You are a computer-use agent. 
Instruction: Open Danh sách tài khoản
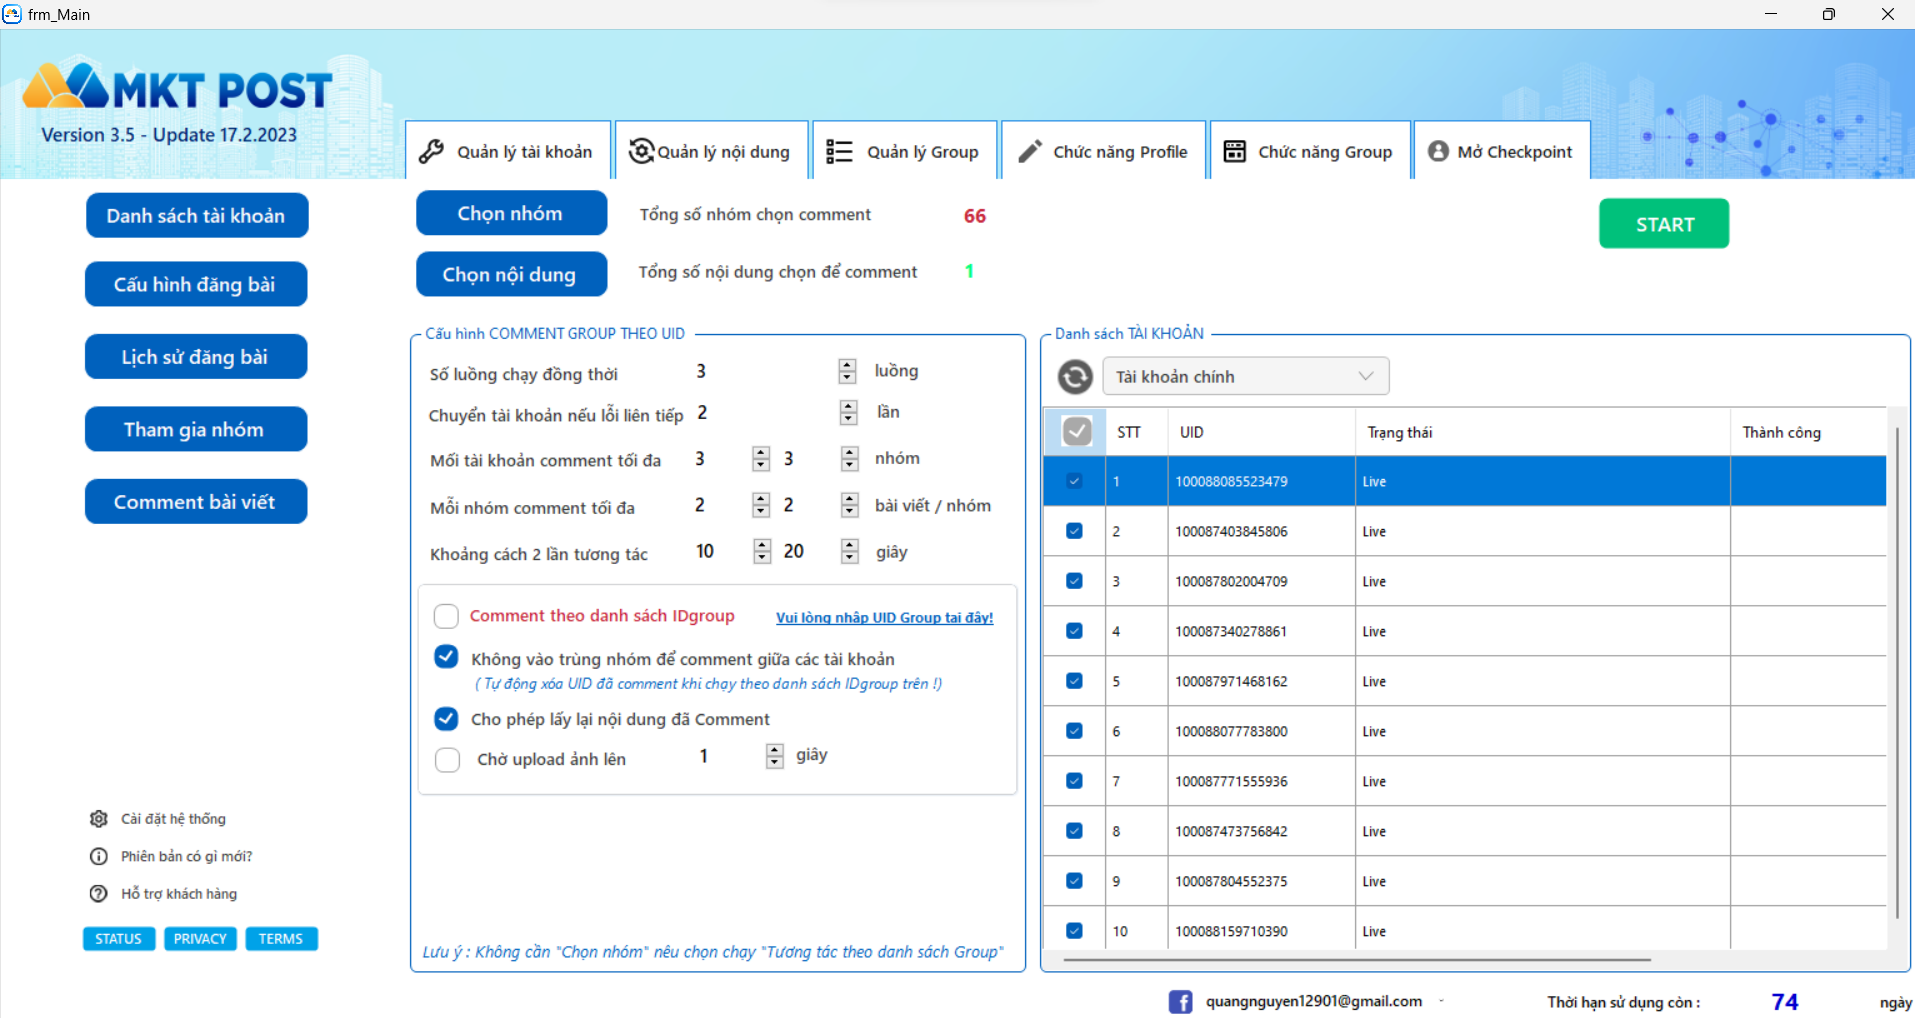click(x=196, y=216)
